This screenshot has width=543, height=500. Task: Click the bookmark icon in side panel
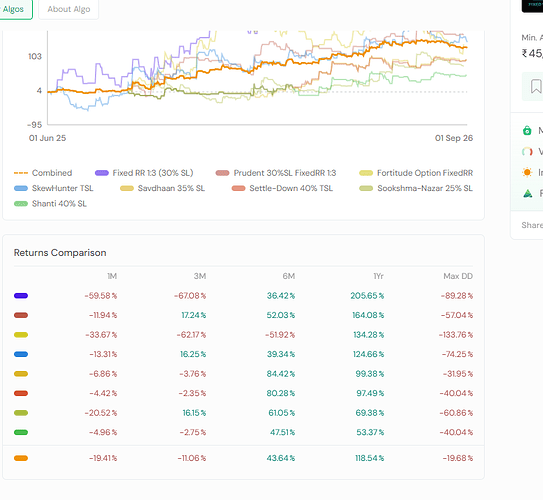(x=536, y=86)
